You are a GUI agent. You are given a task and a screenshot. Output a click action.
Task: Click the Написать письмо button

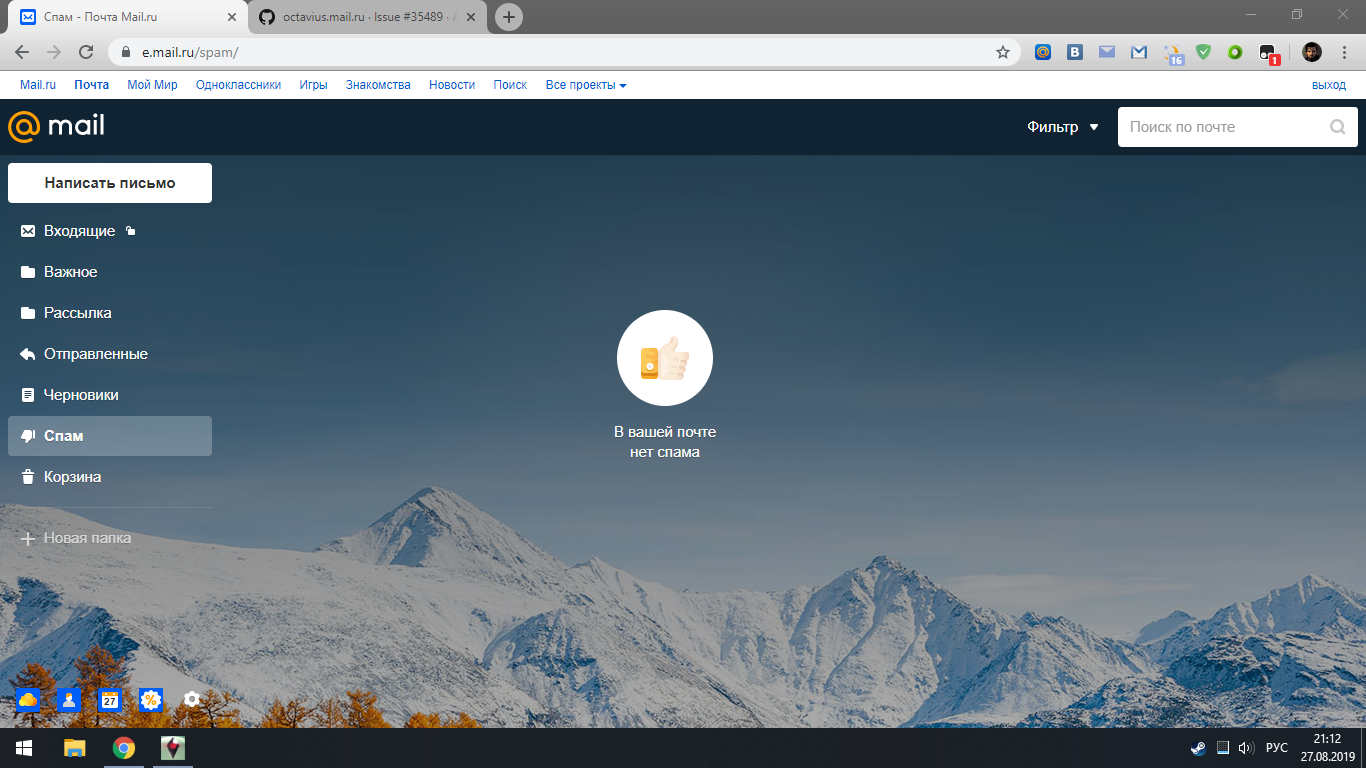pyautogui.click(x=109, y=182)
